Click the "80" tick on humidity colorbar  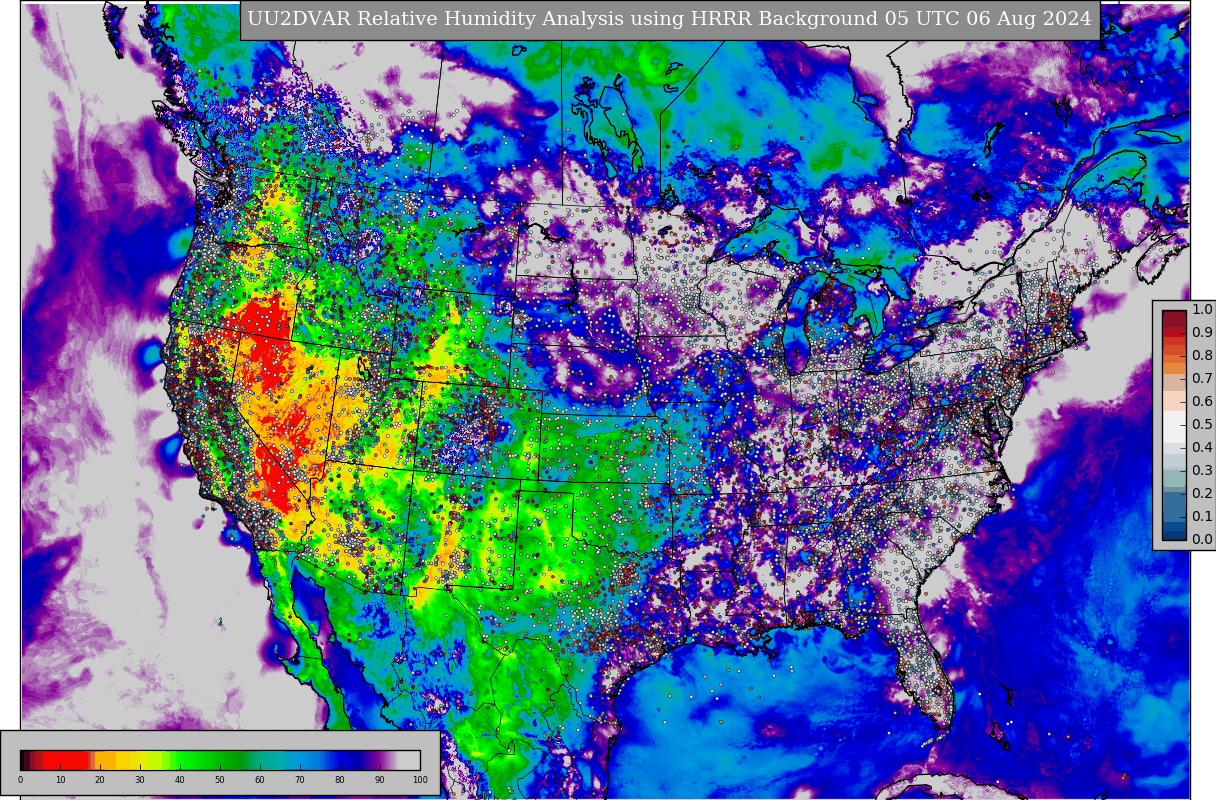[x=340, y=779]
